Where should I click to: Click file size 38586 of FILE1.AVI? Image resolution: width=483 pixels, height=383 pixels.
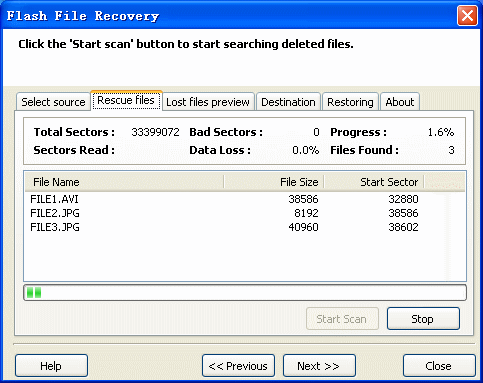coord(303,199)
